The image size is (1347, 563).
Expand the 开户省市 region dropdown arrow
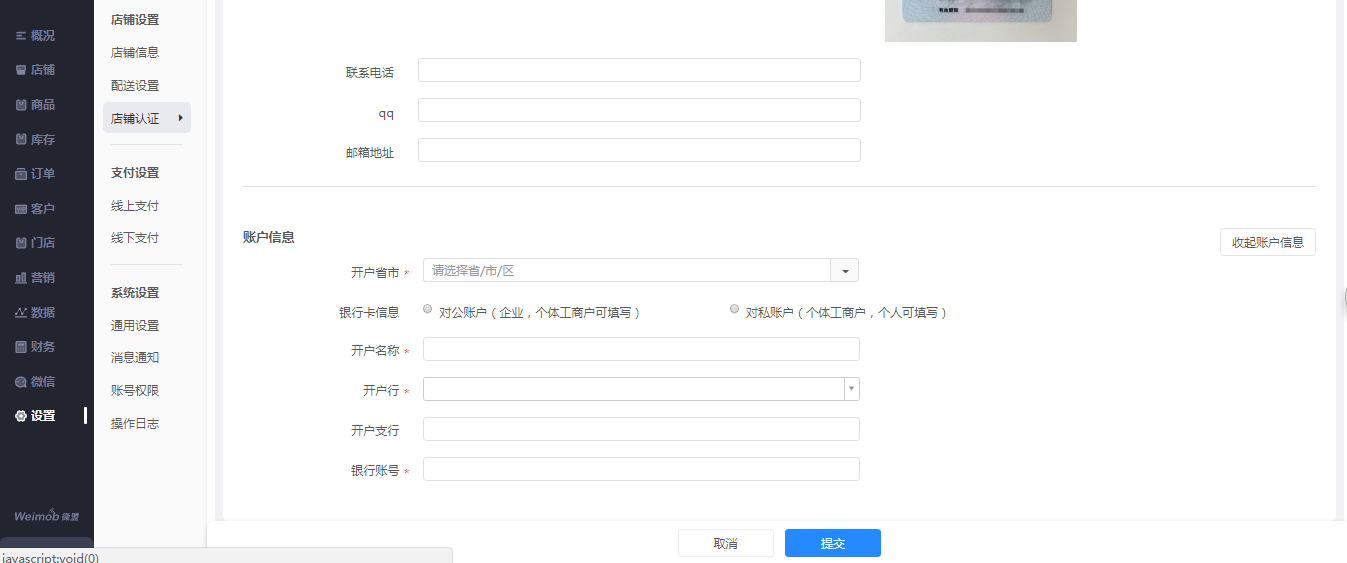(x=845, y=271)
